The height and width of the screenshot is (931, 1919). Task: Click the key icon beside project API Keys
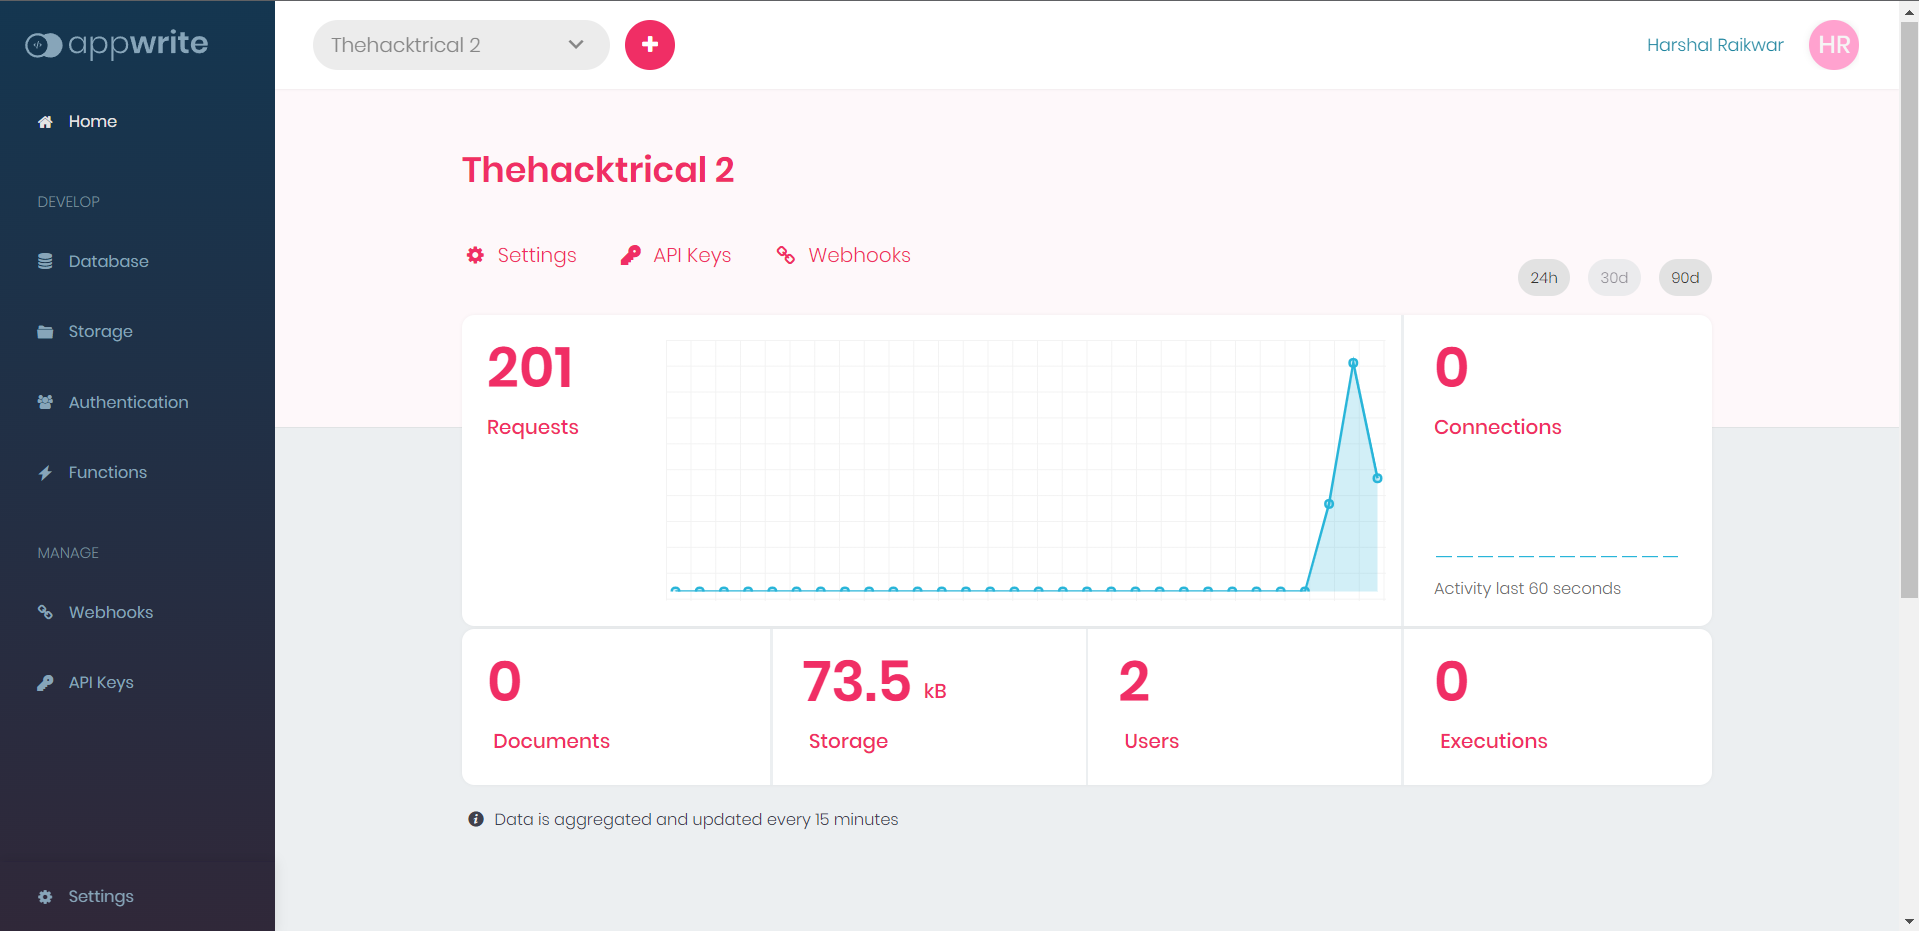[x=630, y=255]
